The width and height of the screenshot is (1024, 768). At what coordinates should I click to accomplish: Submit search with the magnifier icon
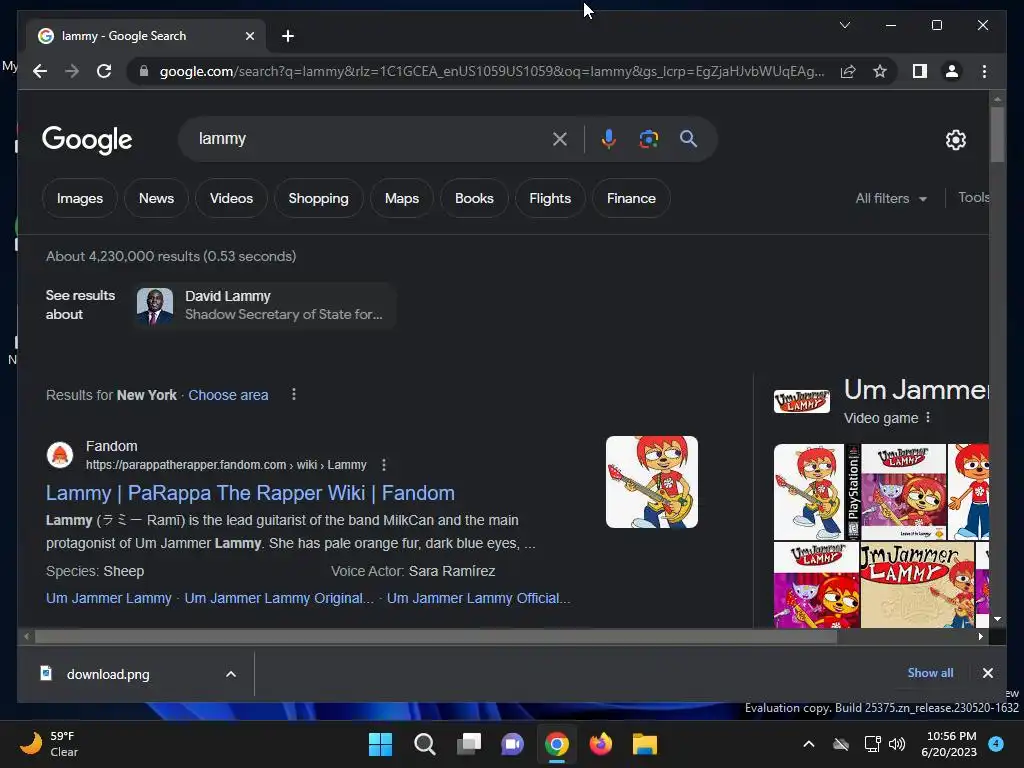[x=688, y=138]
